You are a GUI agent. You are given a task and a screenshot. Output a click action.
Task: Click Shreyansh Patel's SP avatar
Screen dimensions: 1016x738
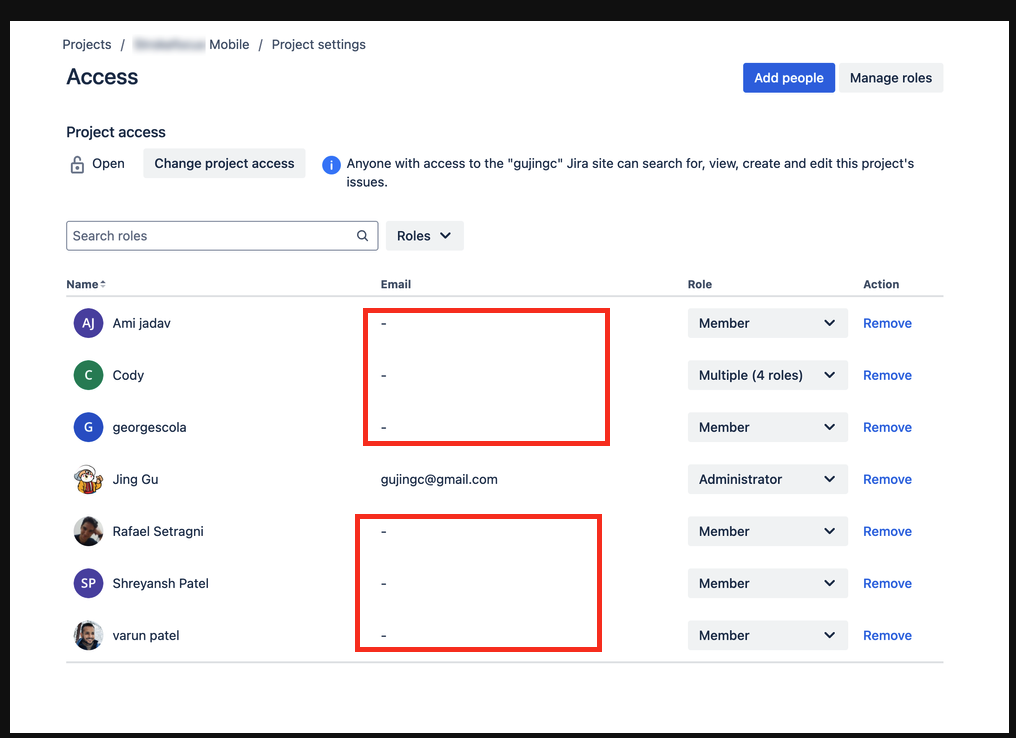(87, 583)
